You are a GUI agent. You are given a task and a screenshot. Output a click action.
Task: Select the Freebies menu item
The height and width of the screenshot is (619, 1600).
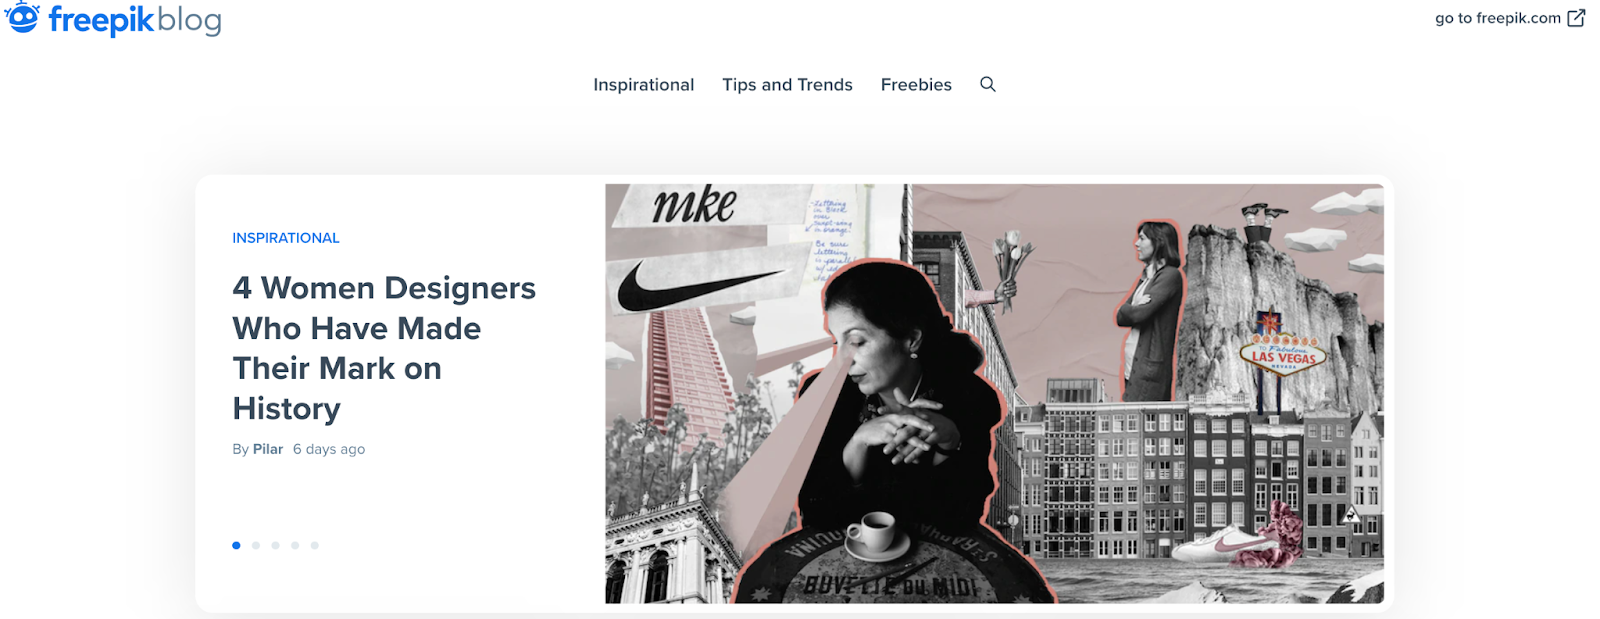pos(916,85)
